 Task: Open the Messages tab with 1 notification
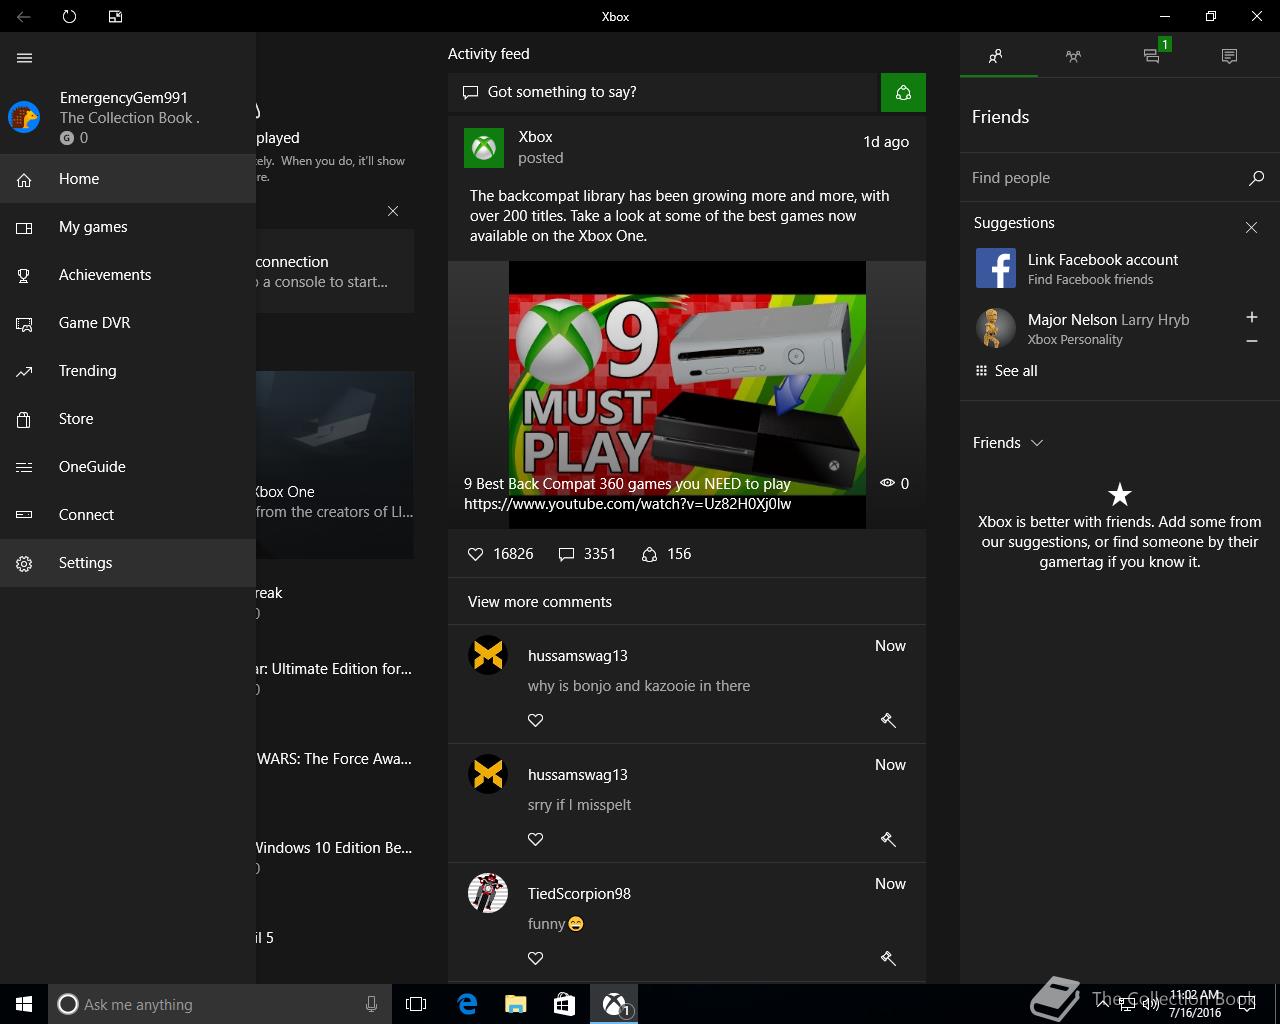click(1152, 56)
